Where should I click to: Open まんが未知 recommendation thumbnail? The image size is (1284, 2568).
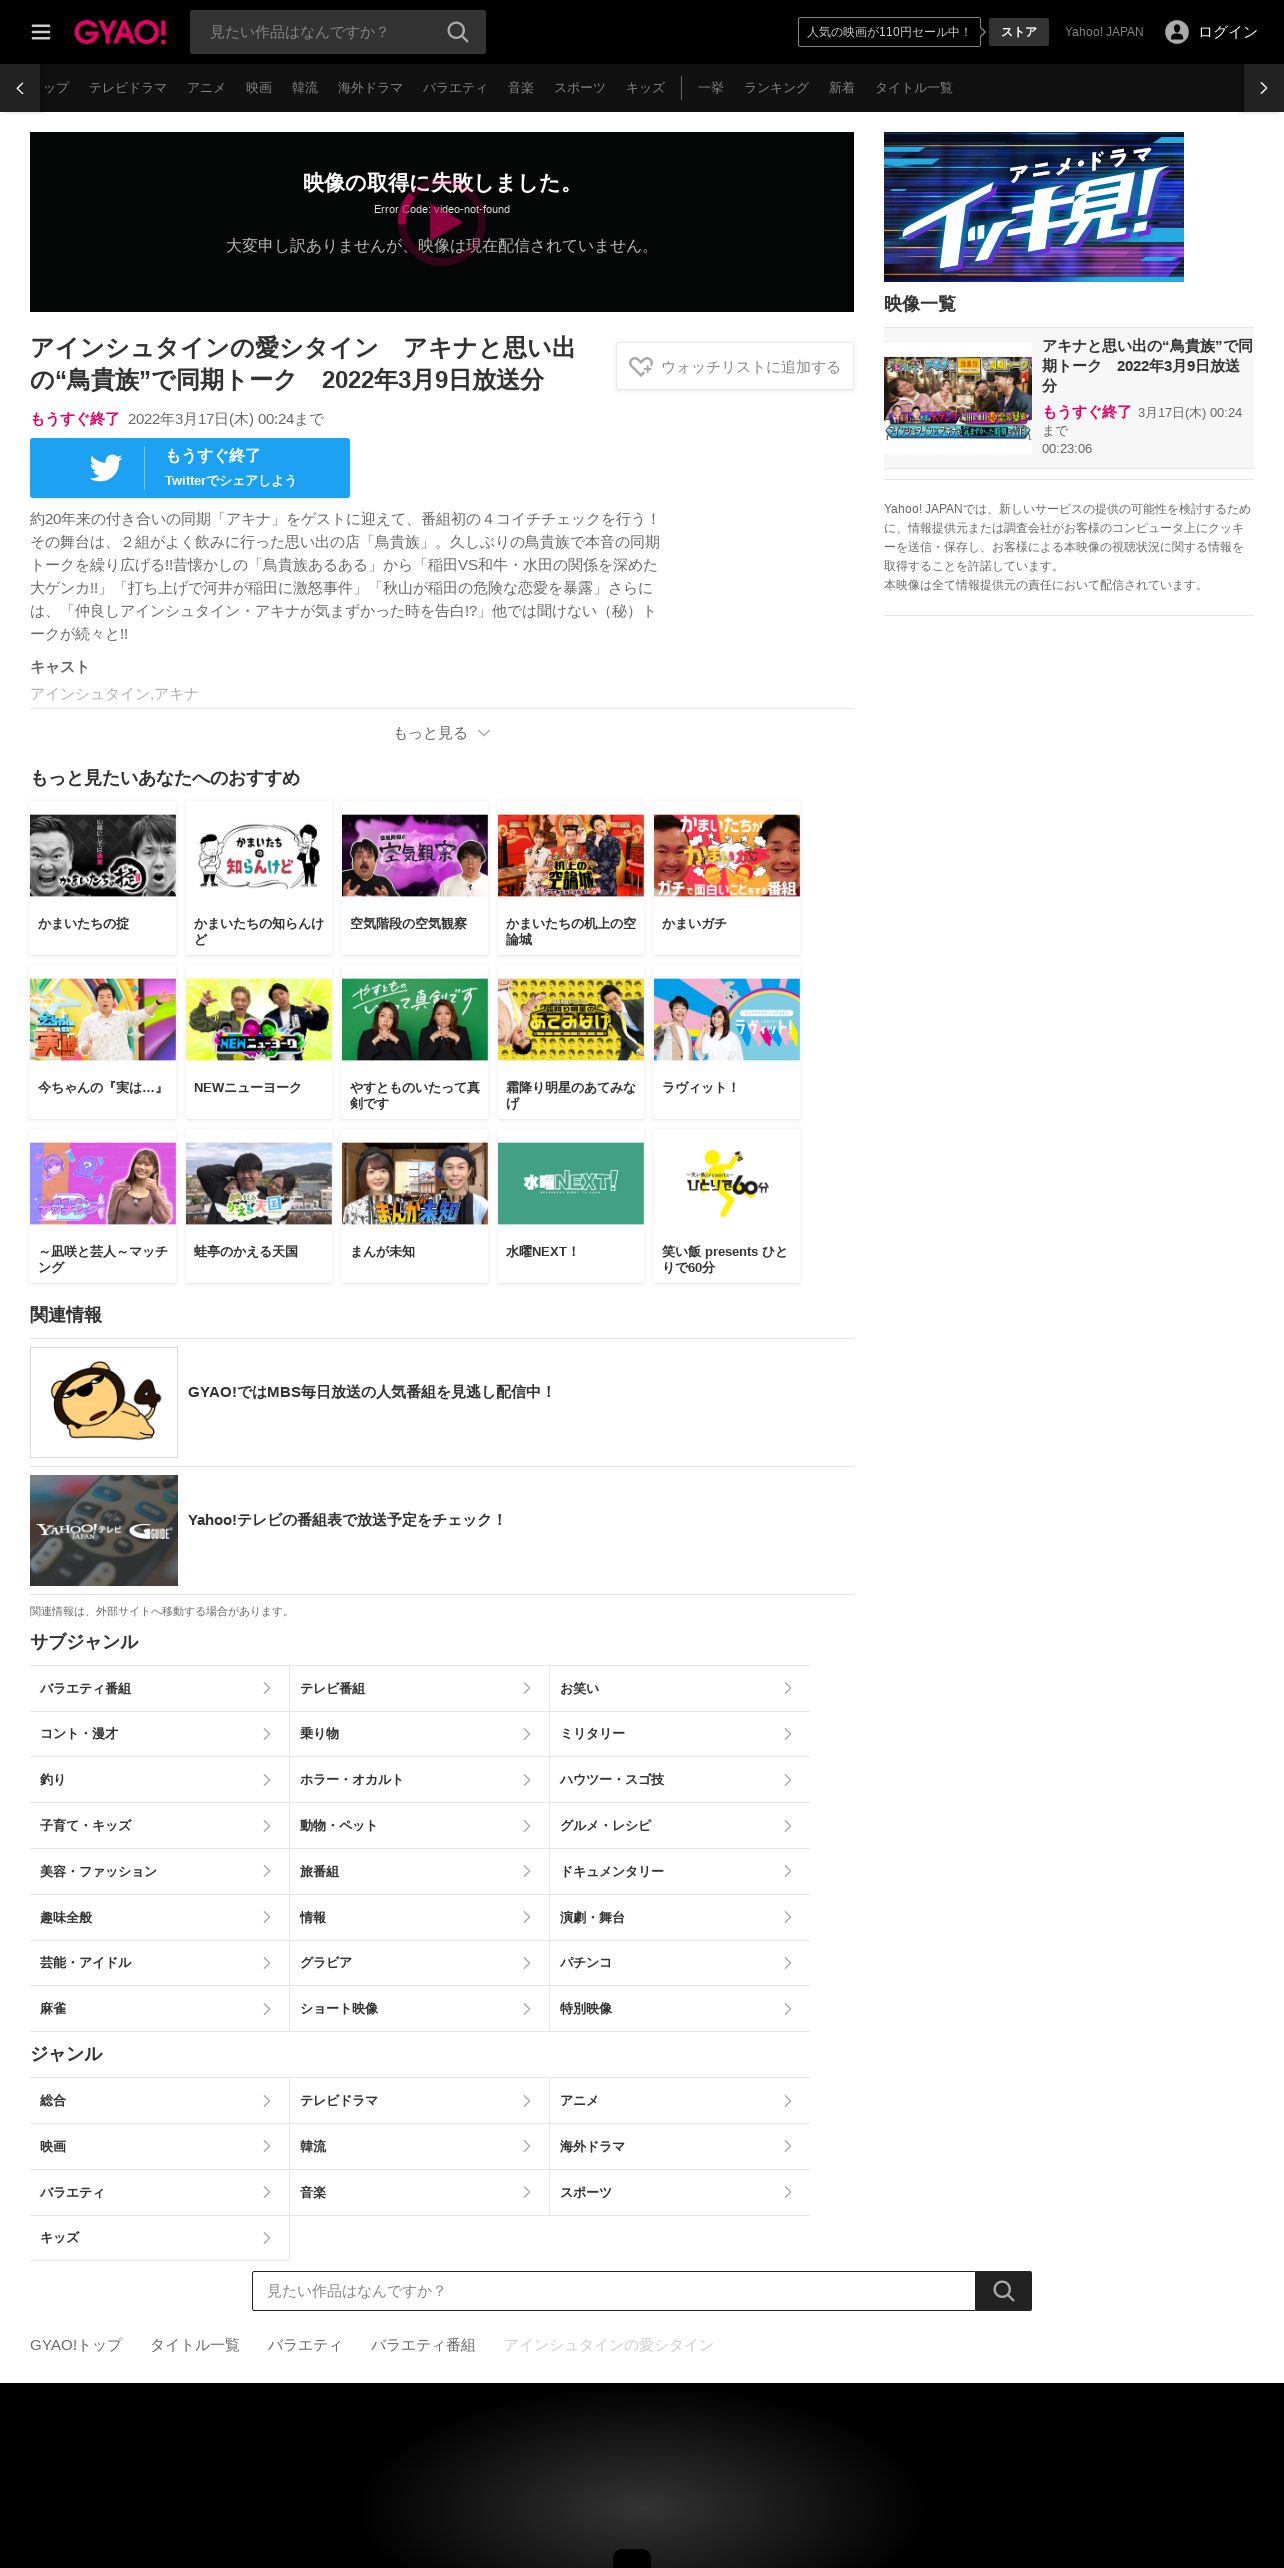pyautogui.click(x=415, y=1183)
